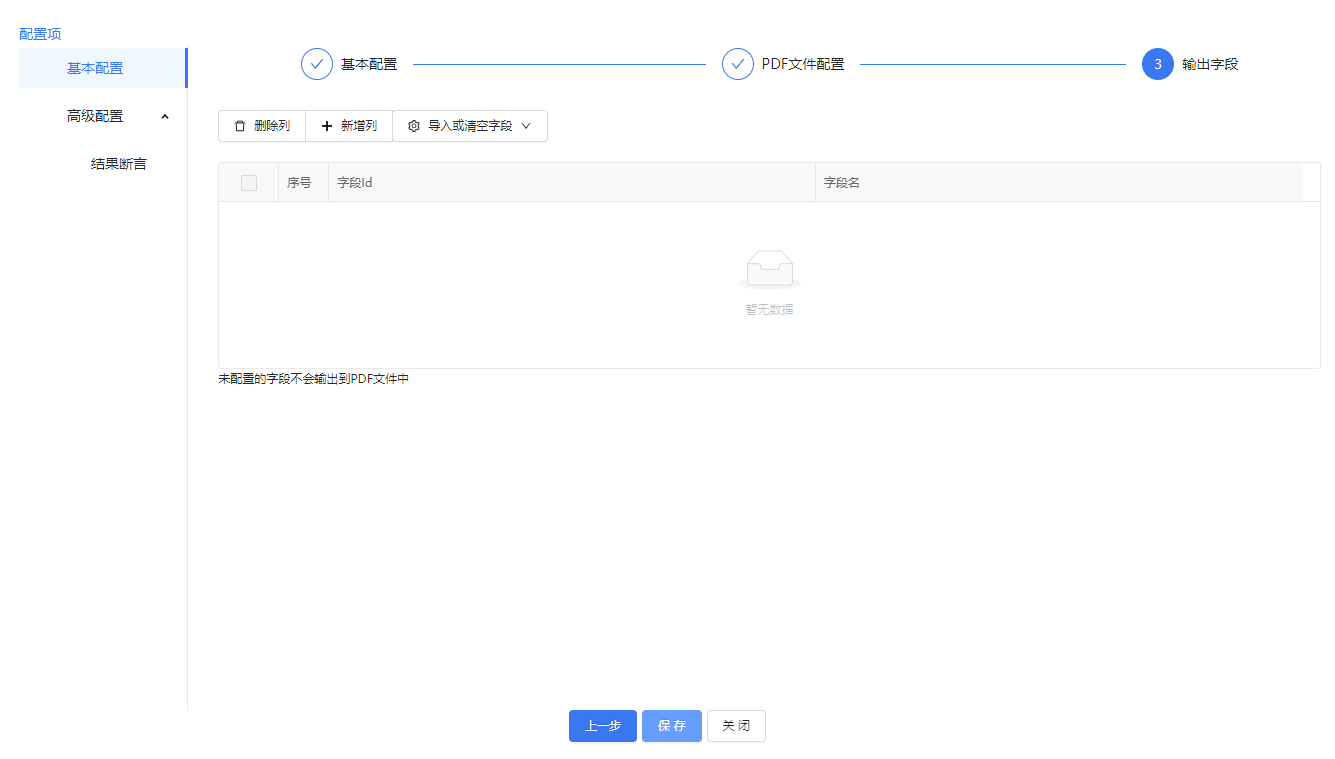Go back with the 上一步 button

click(x=602, y=726)
